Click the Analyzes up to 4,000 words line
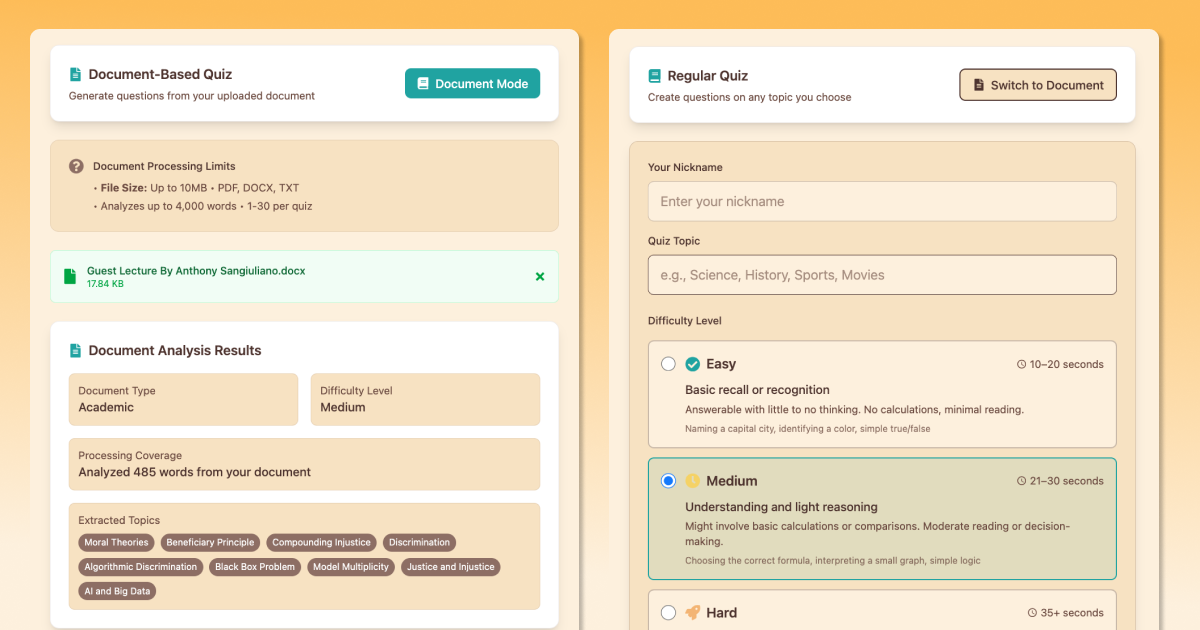The image size is (1200, 630). pos(204,206)
